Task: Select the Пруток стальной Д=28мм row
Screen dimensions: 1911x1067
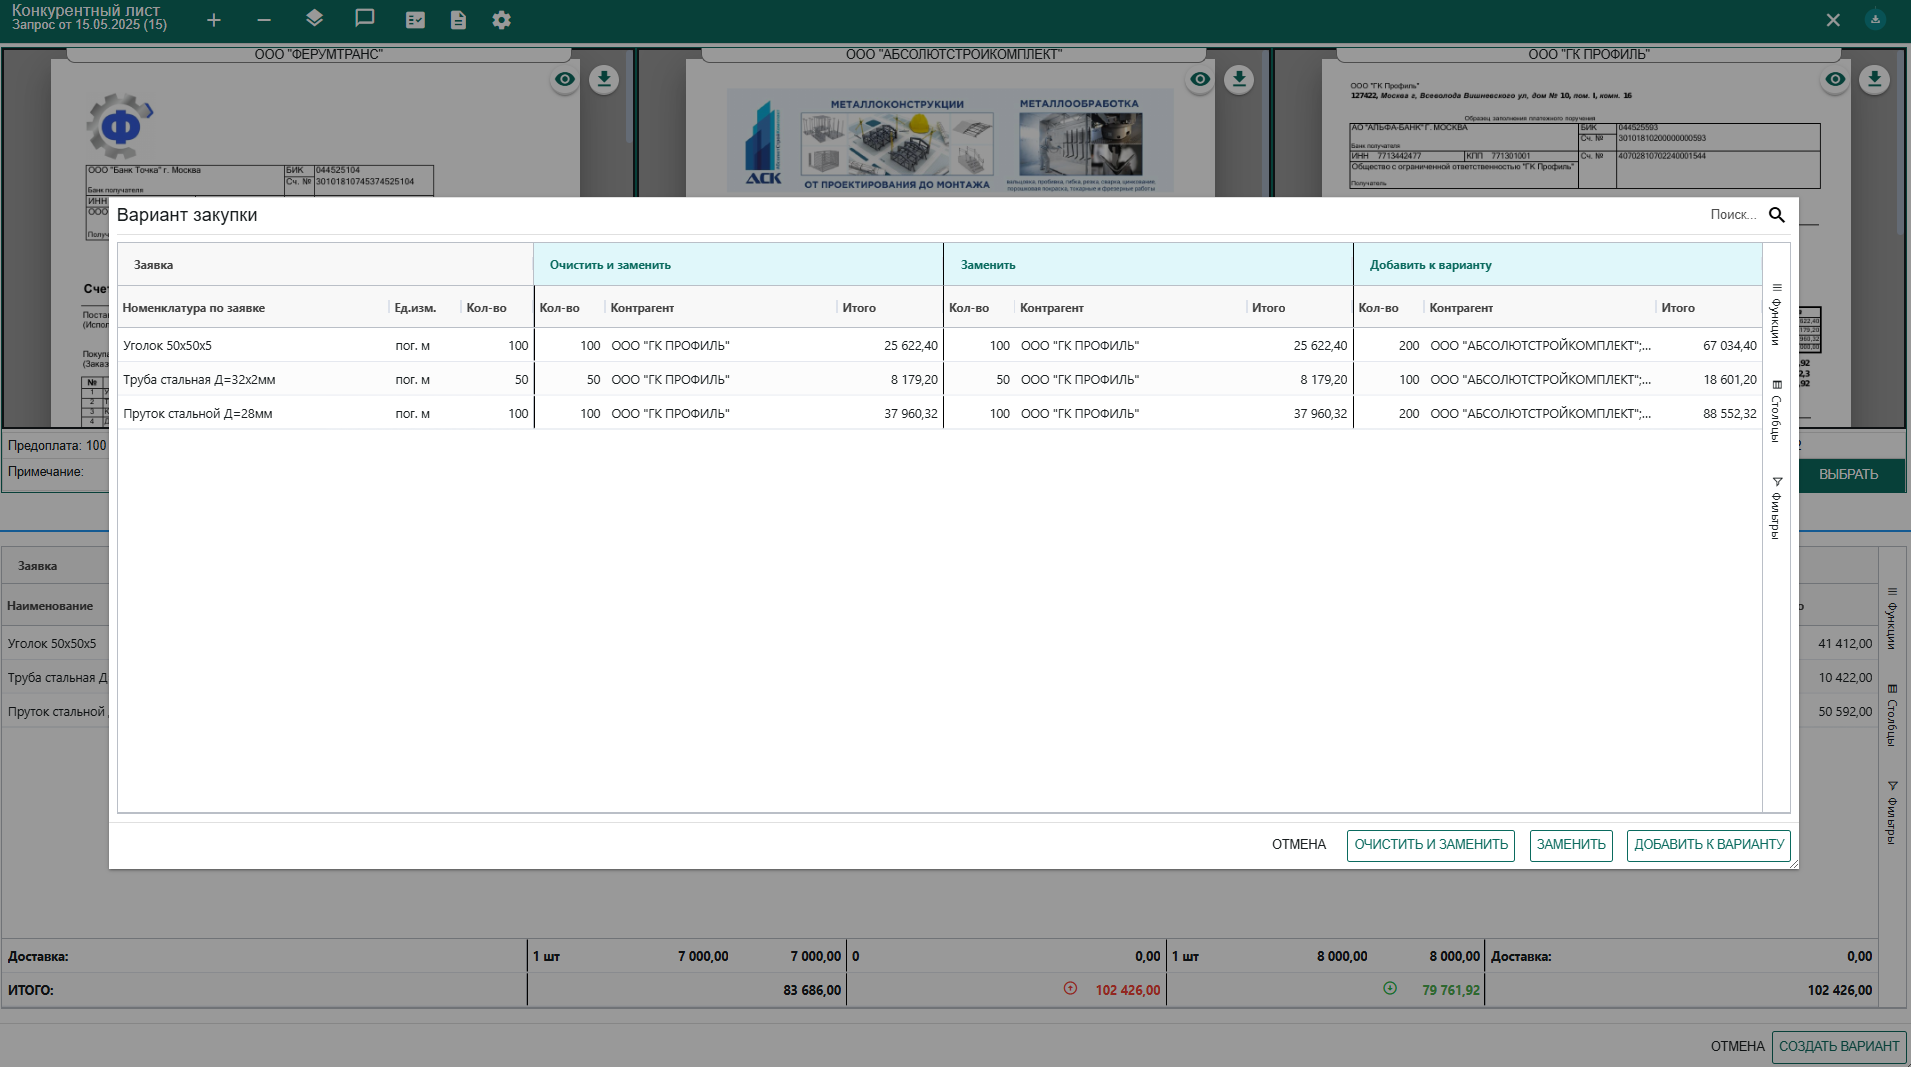Action: [939, 414]
